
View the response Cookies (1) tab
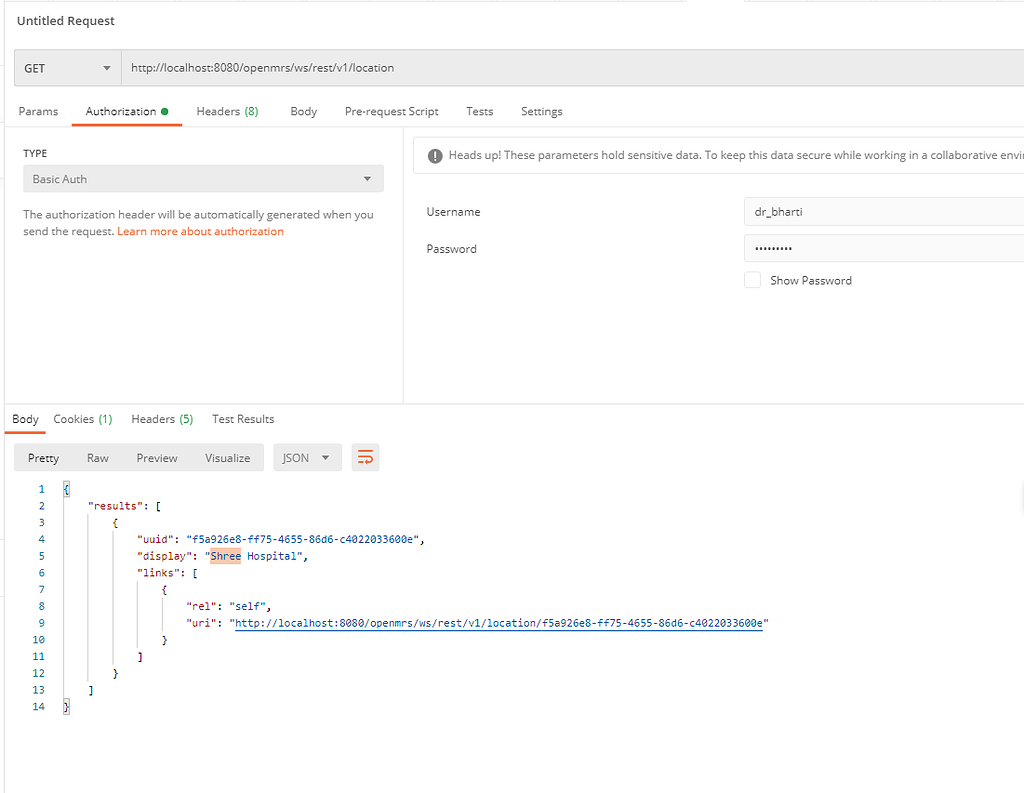(x=83, y=419)
